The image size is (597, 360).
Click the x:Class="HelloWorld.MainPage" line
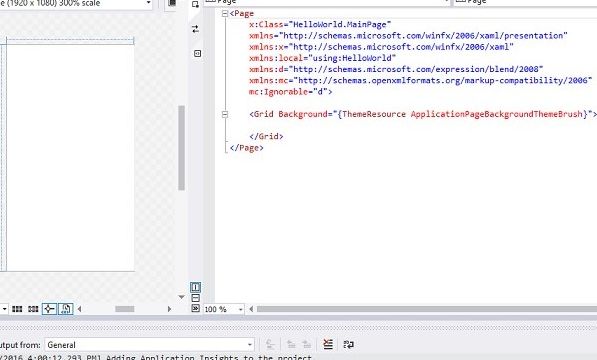pos(320,25)
